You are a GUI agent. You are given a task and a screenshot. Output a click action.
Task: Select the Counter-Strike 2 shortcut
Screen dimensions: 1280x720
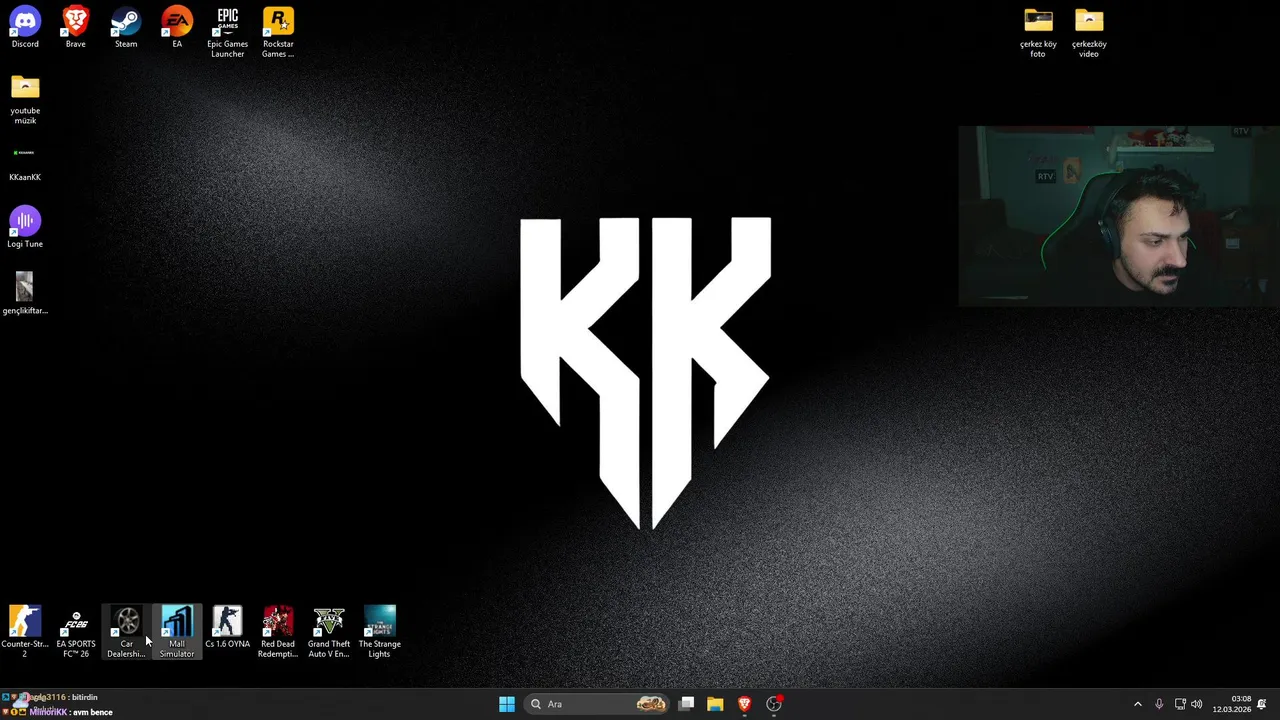click(x=25, y=632)
